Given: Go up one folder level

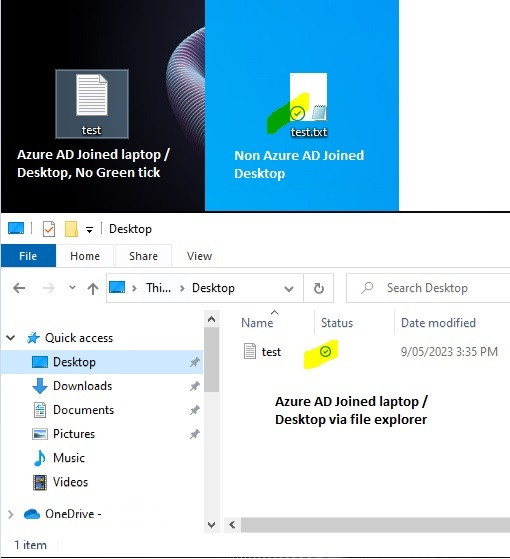Looking at the screenshot, I should point(93,288).
